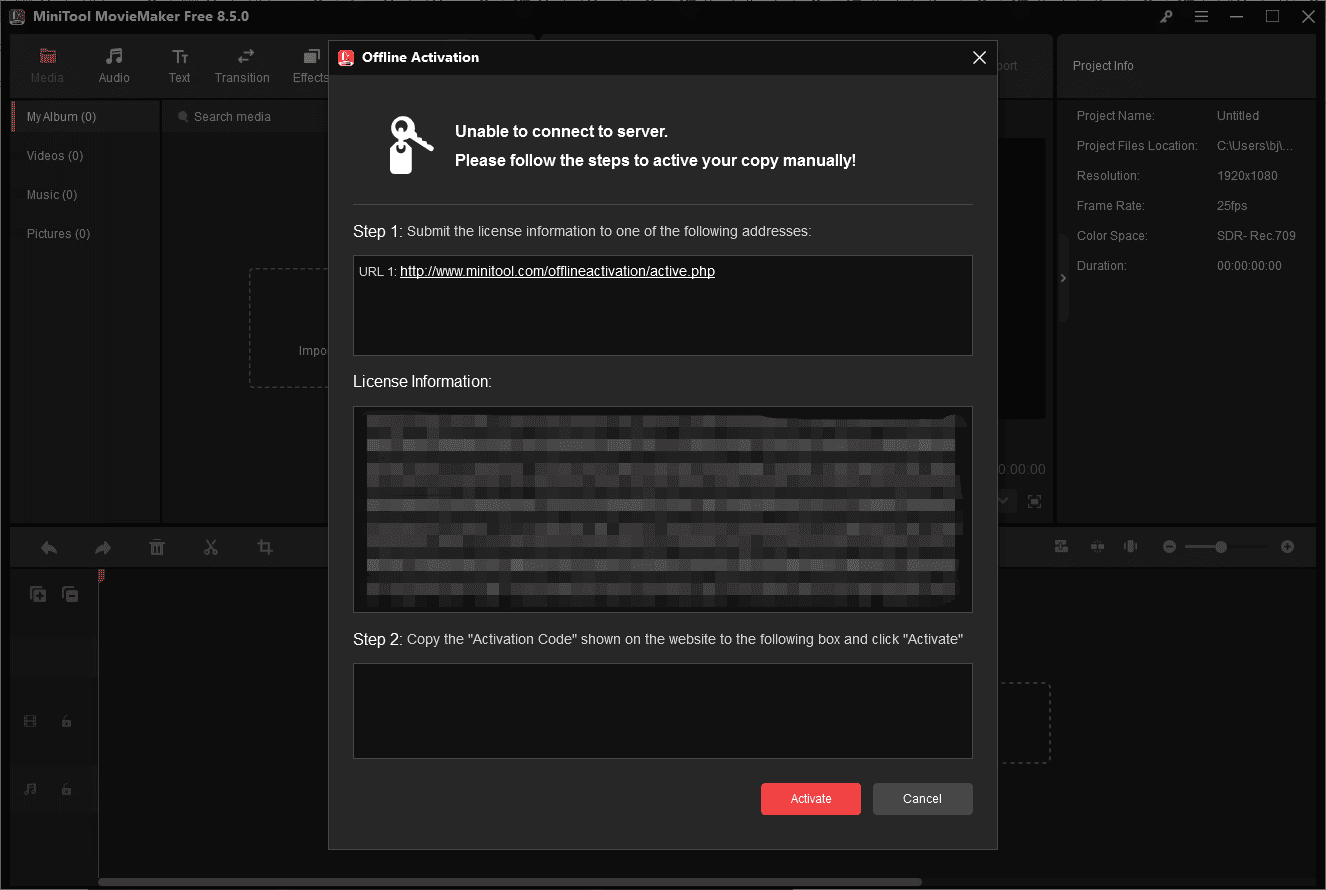Click the trash Delete icon
1326x890 pixels.
(x=157, y=547)
